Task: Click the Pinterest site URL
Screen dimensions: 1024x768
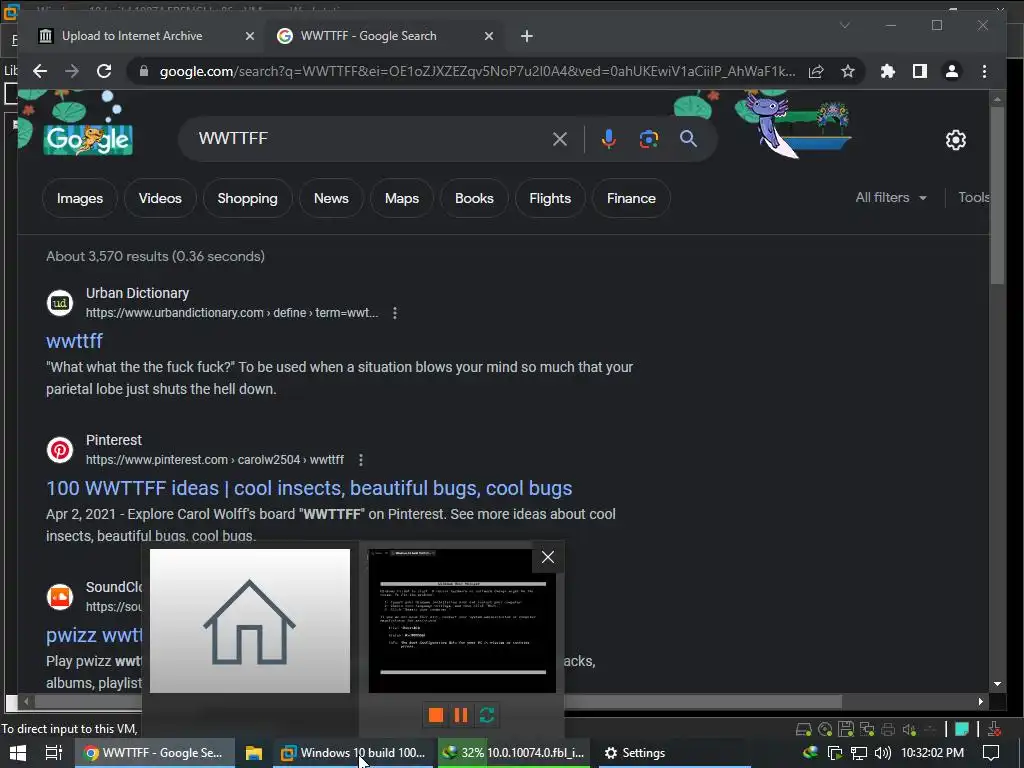Action: click(215, 460)
